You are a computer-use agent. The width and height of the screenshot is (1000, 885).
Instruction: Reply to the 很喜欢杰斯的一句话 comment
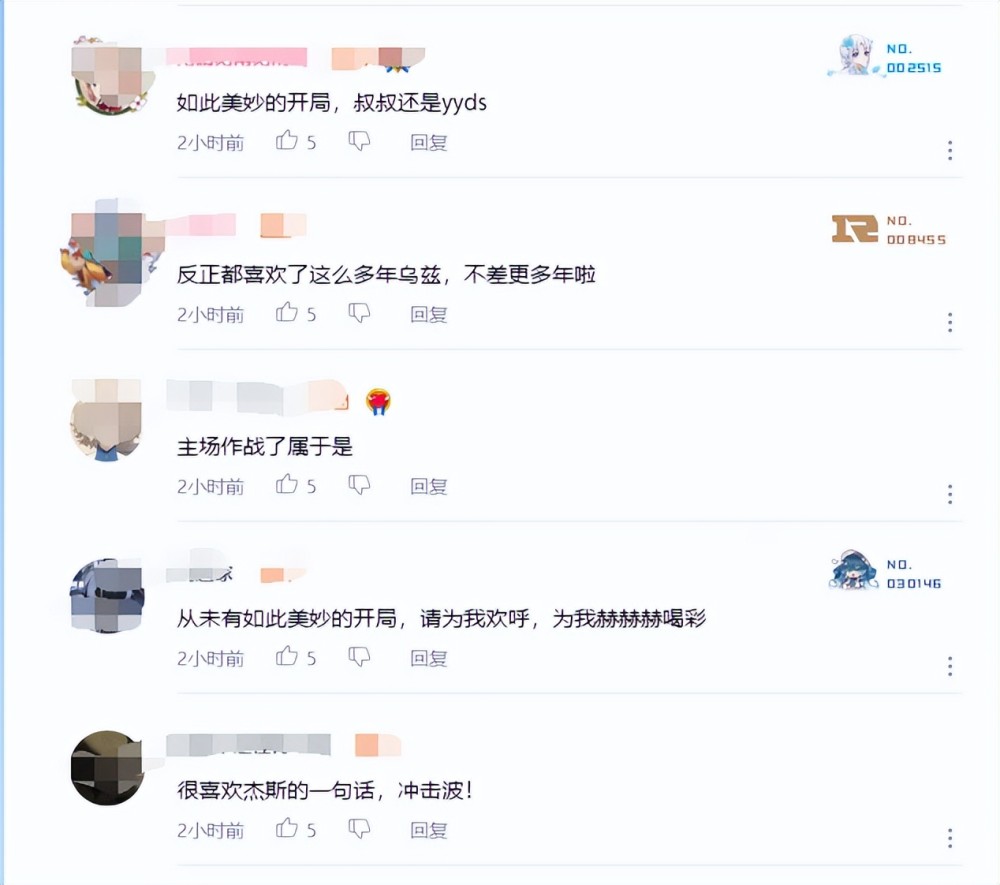(x=429, y=830)
